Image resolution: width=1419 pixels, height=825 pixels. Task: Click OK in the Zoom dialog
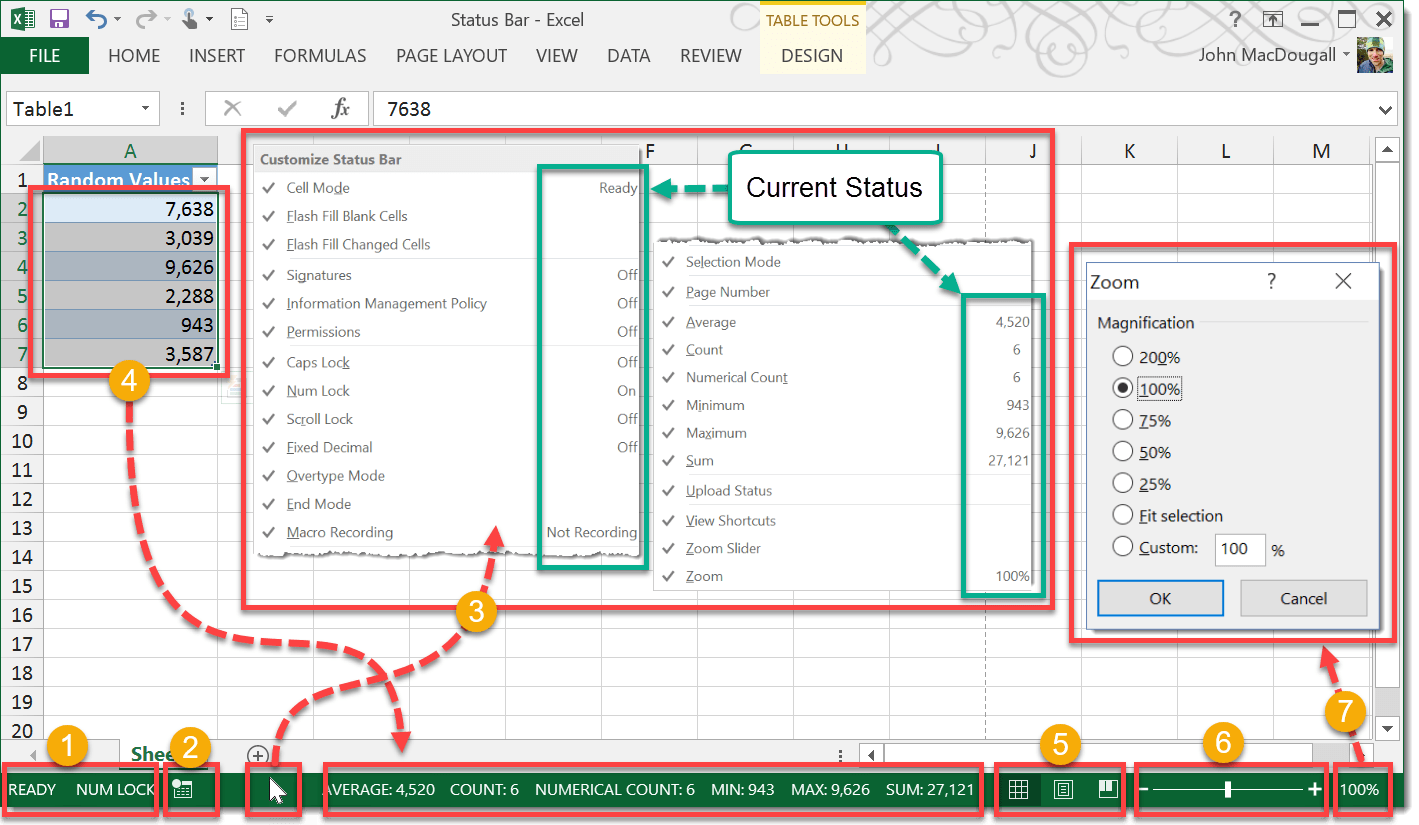tap(1160, 596)
